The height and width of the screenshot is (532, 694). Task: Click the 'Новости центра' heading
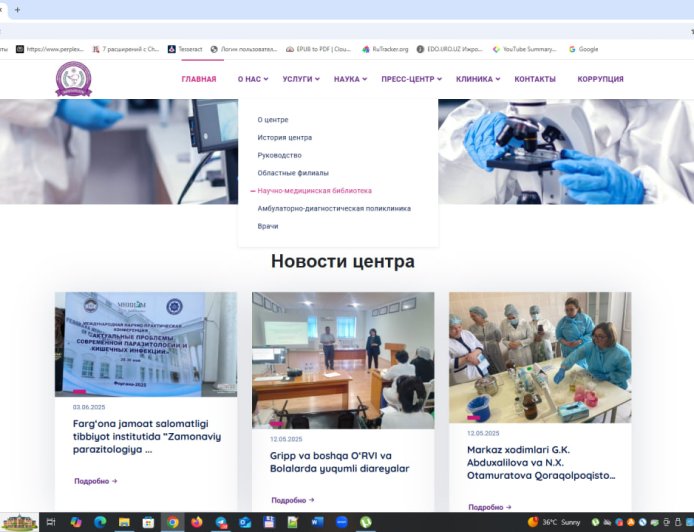[x=343, y=261]
